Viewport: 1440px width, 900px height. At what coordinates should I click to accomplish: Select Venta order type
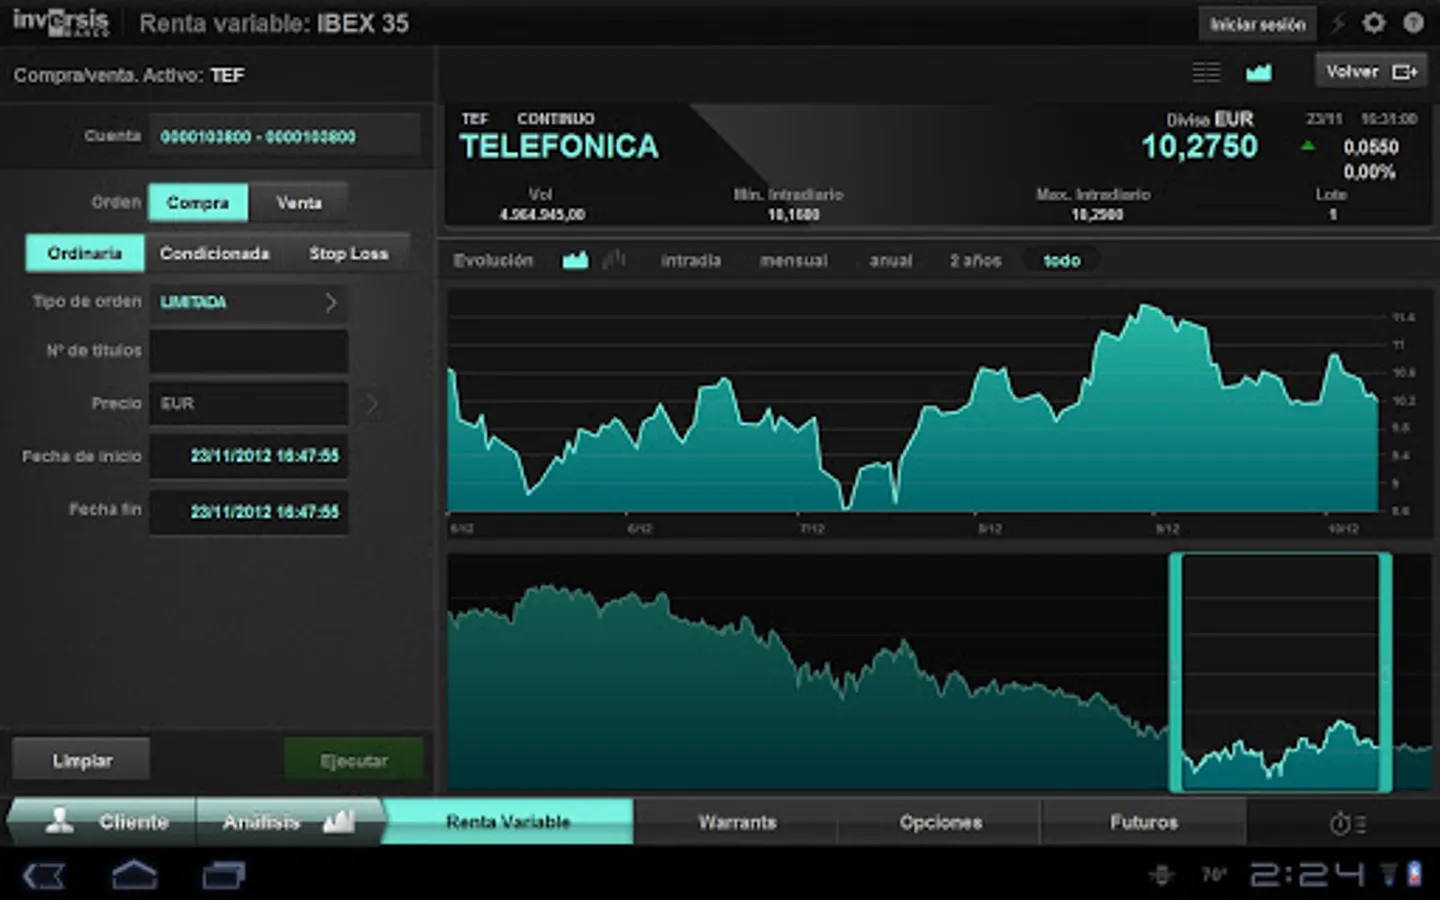tap(299, 202)
